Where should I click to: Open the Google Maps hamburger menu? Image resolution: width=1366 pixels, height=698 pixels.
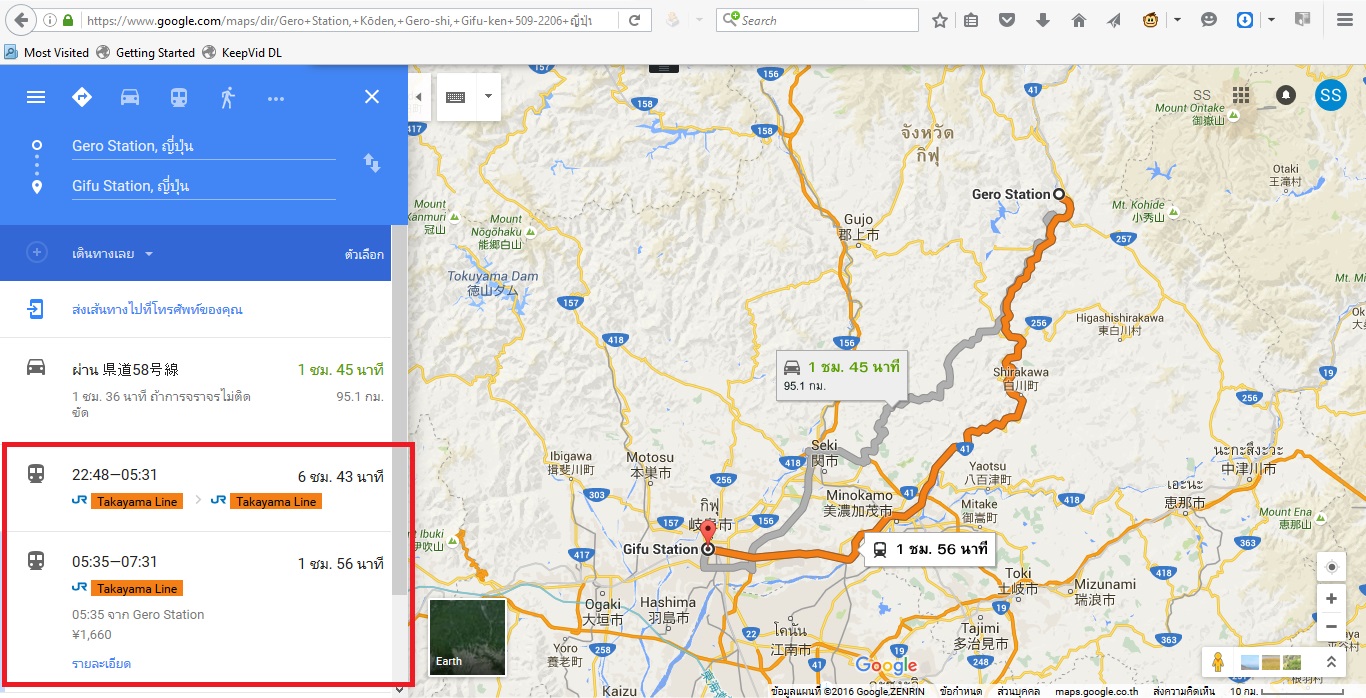coord(36,97)
